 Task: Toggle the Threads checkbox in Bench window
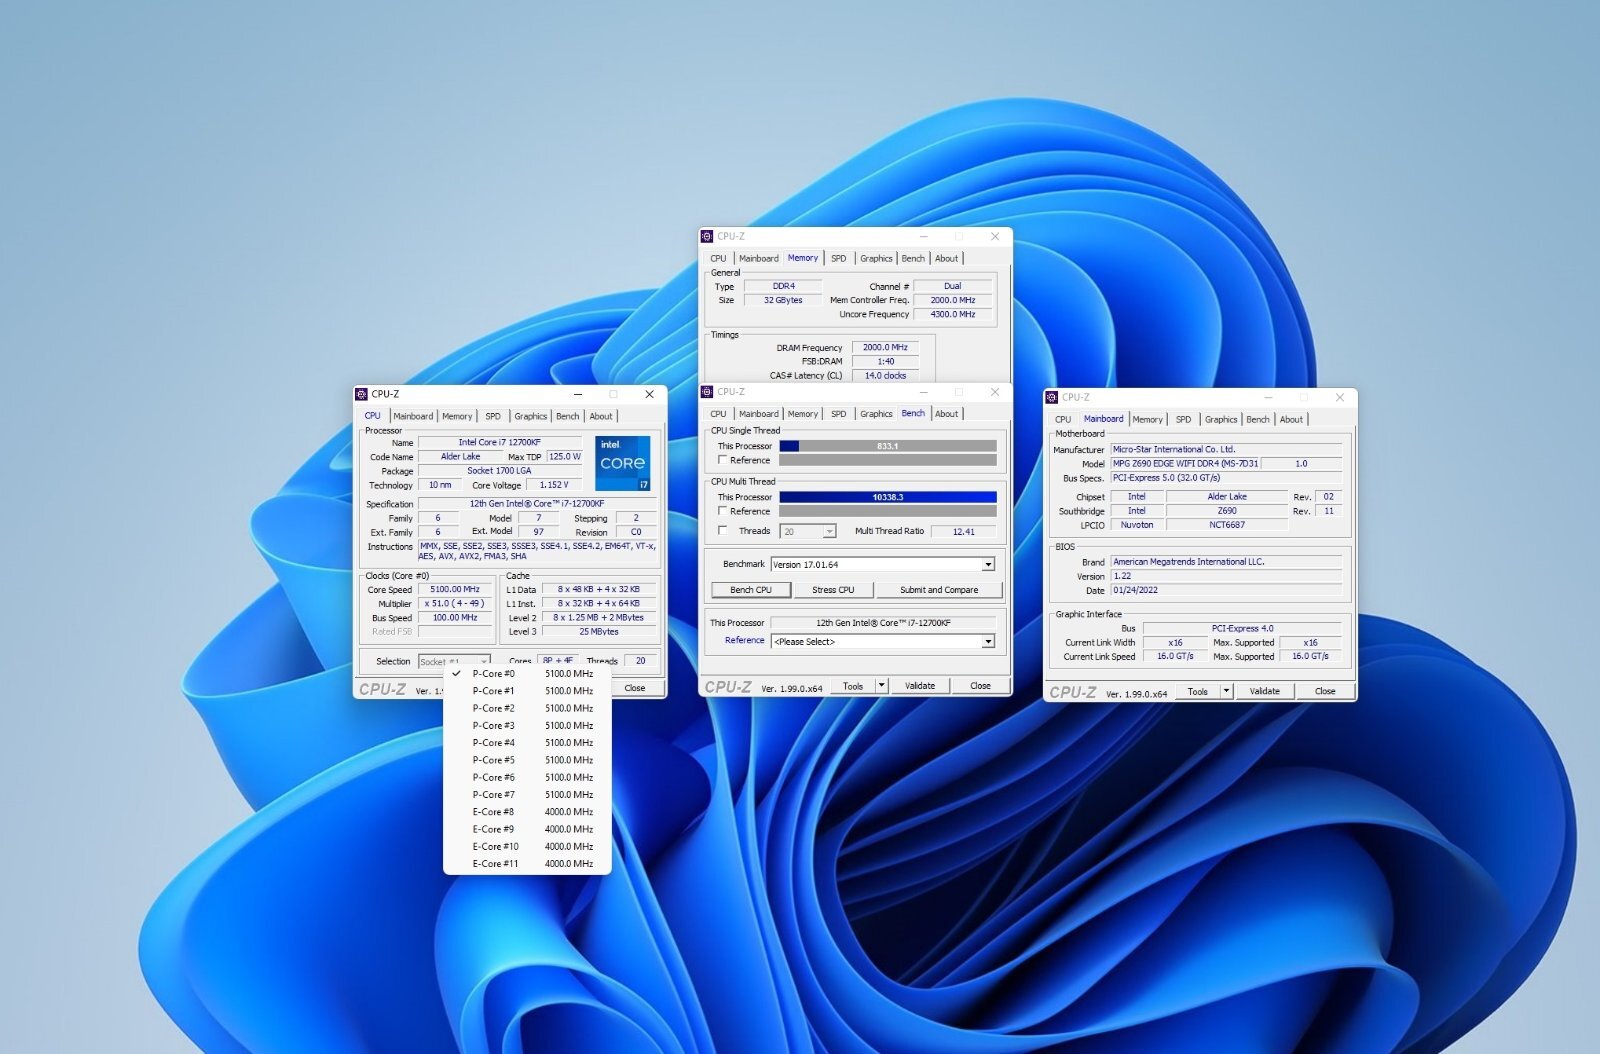(723, 531)
